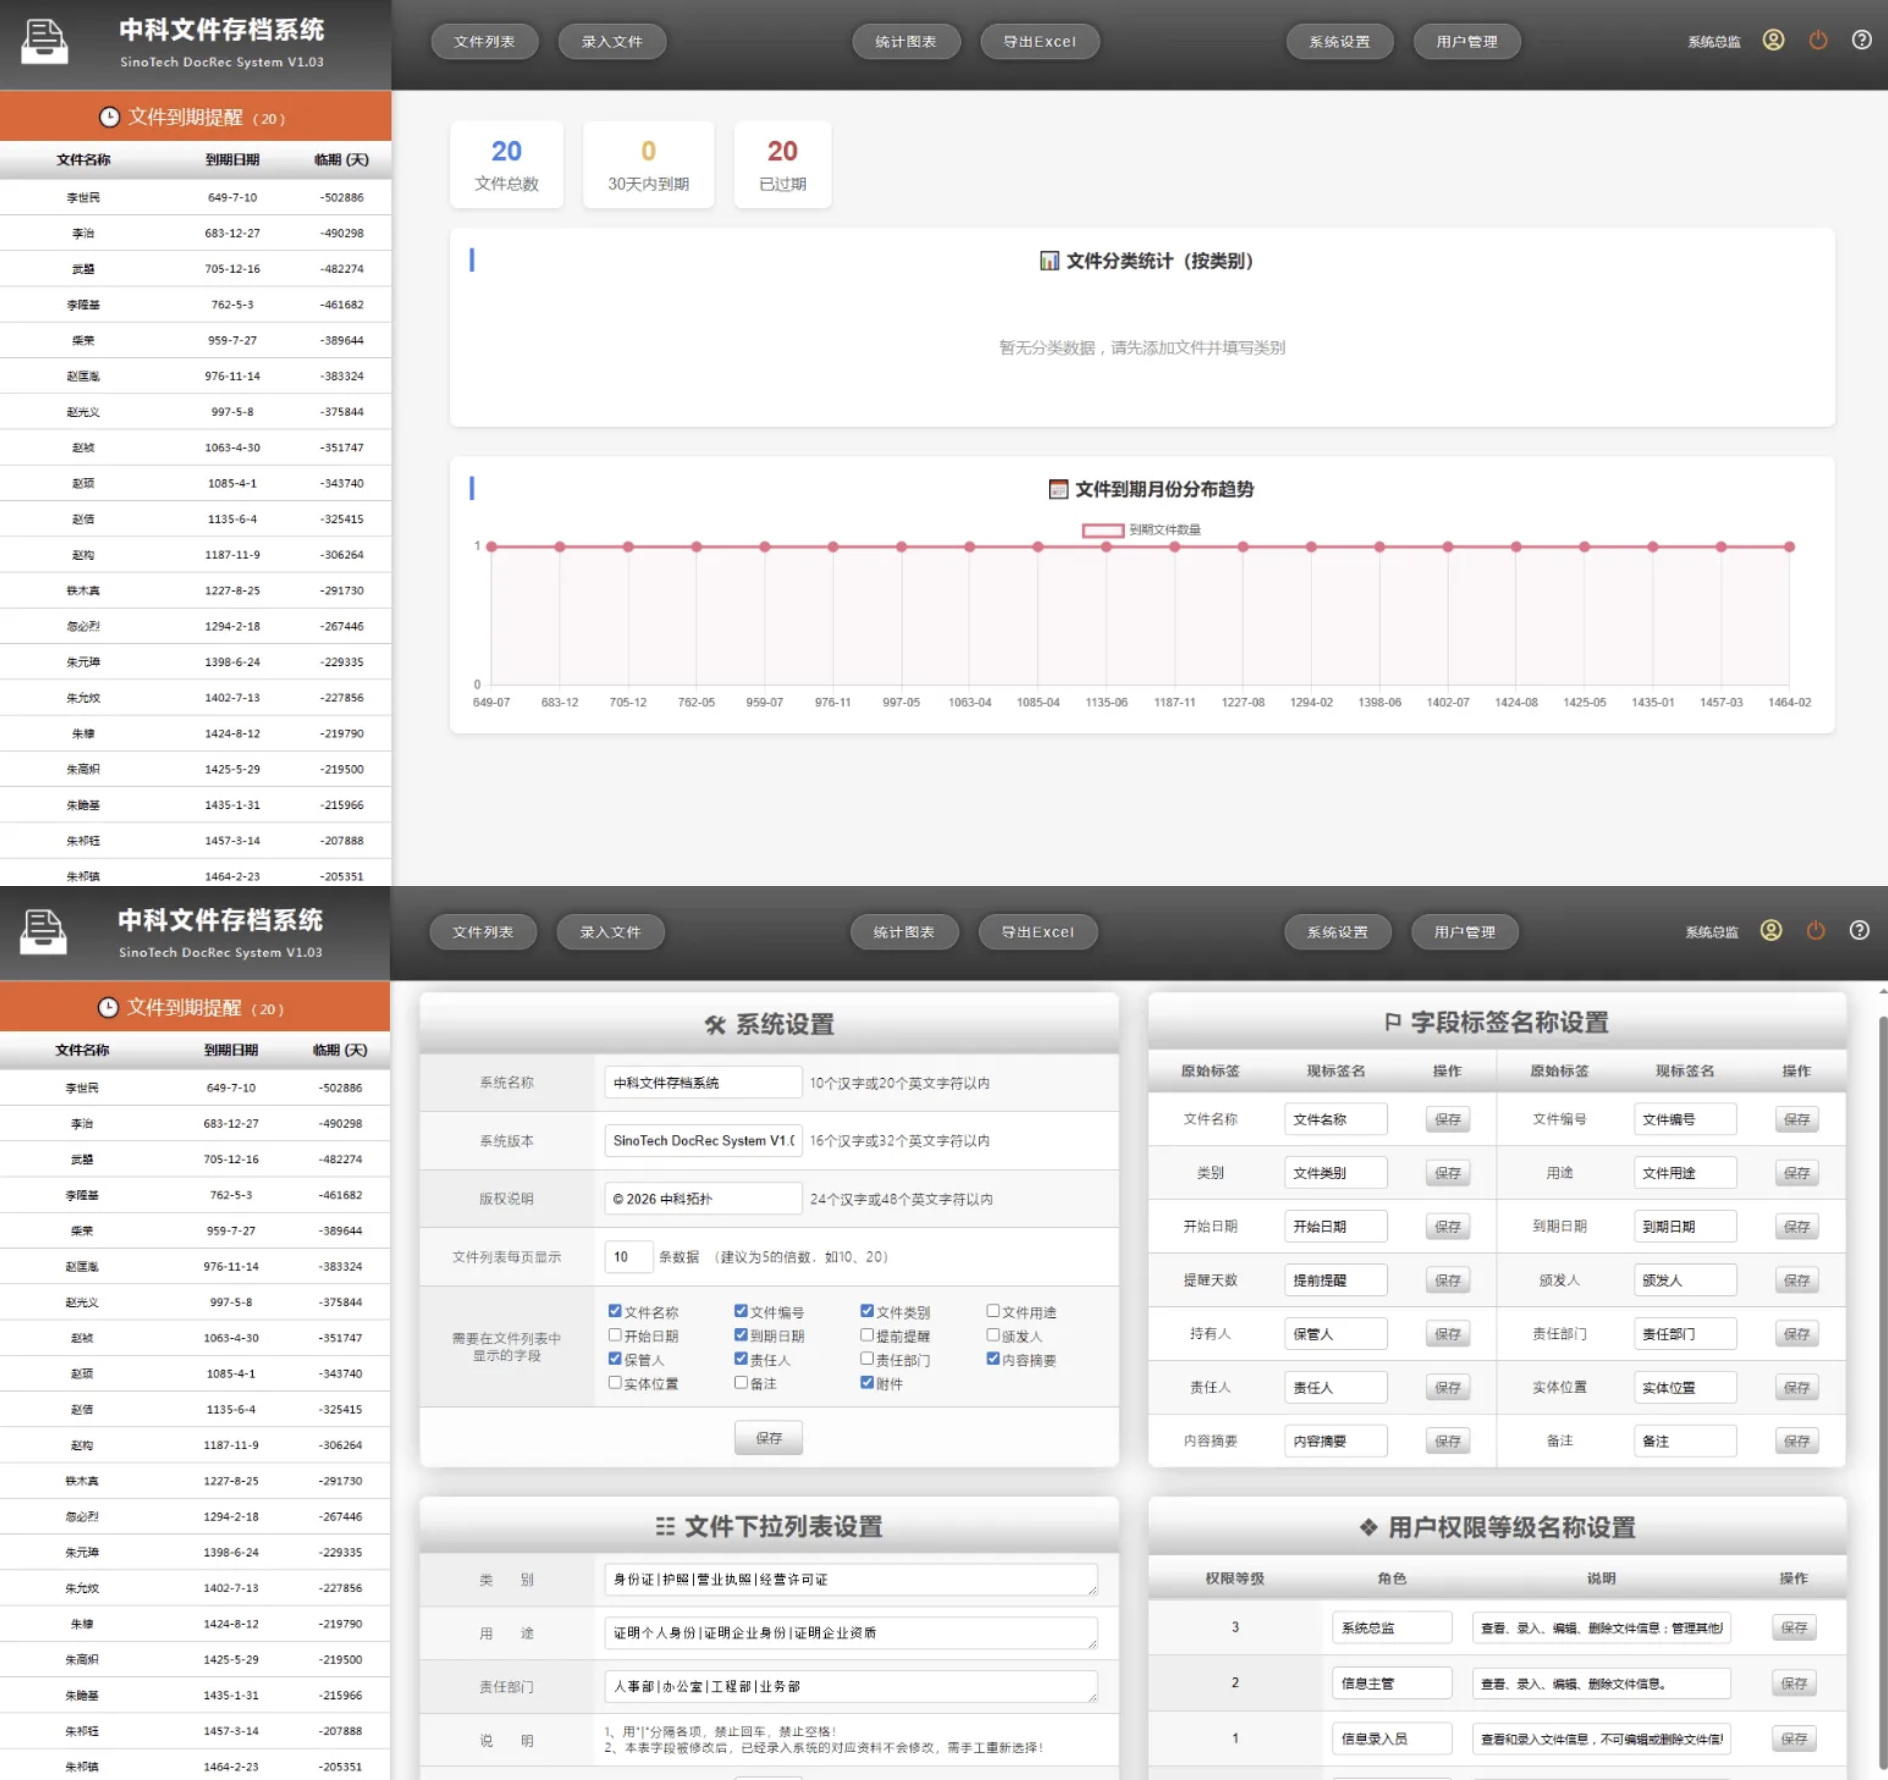
Task: Click the 649-07 data point on the trend chart
Action: click(491, 547)
